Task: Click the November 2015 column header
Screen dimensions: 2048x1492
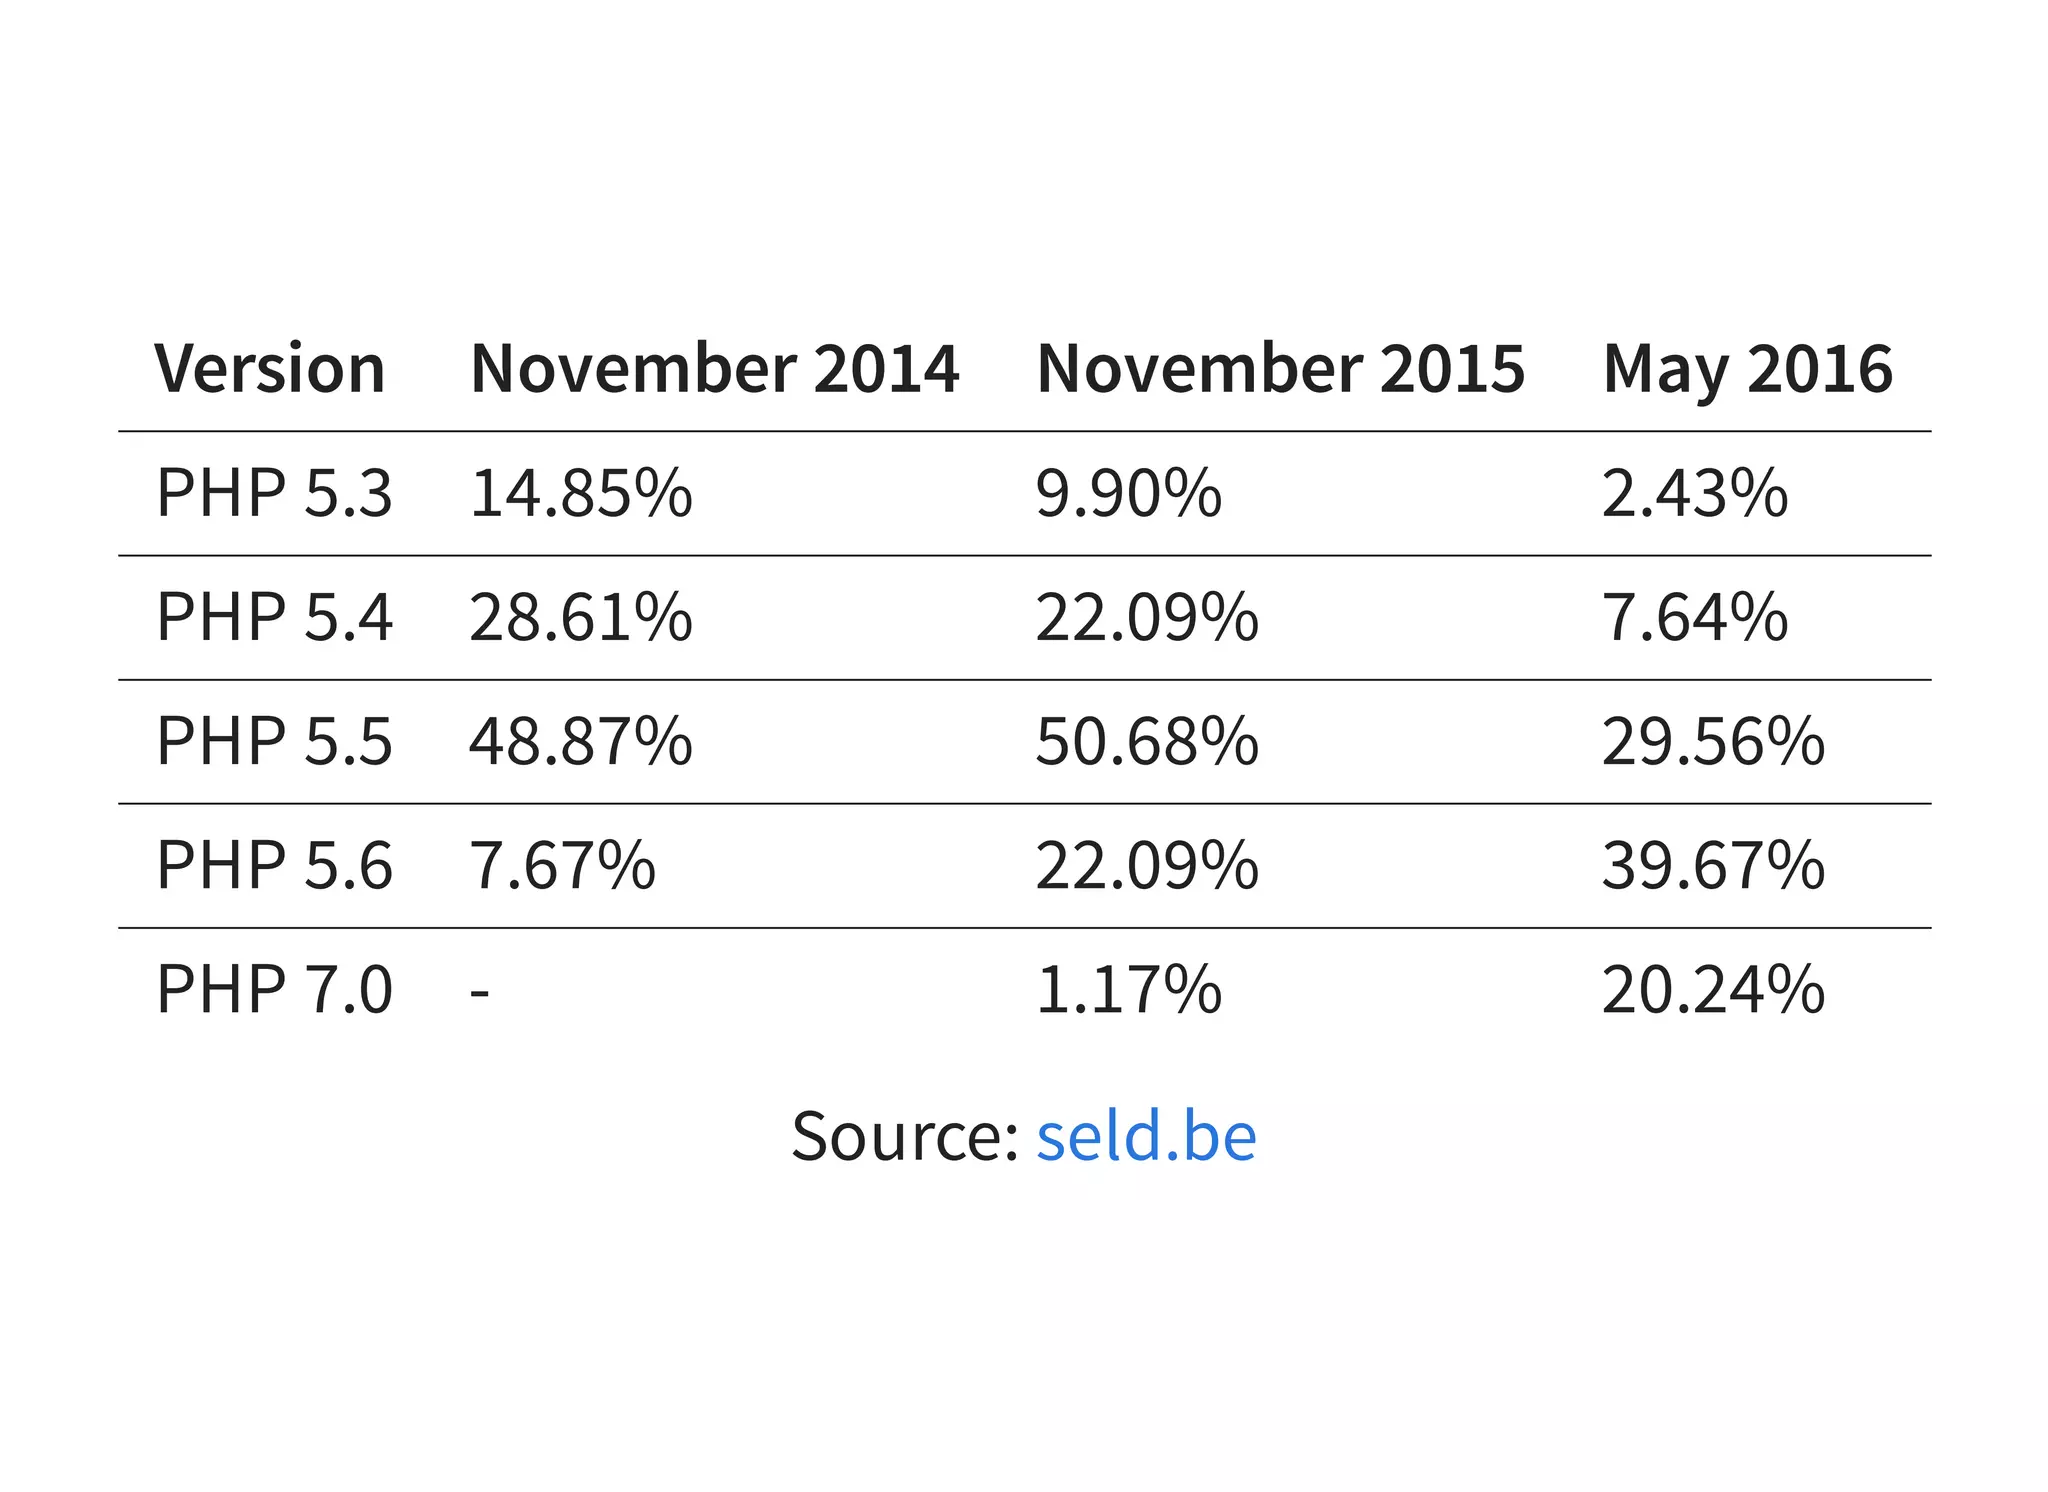Action: pyautogui.click(x=1280, y=368)
